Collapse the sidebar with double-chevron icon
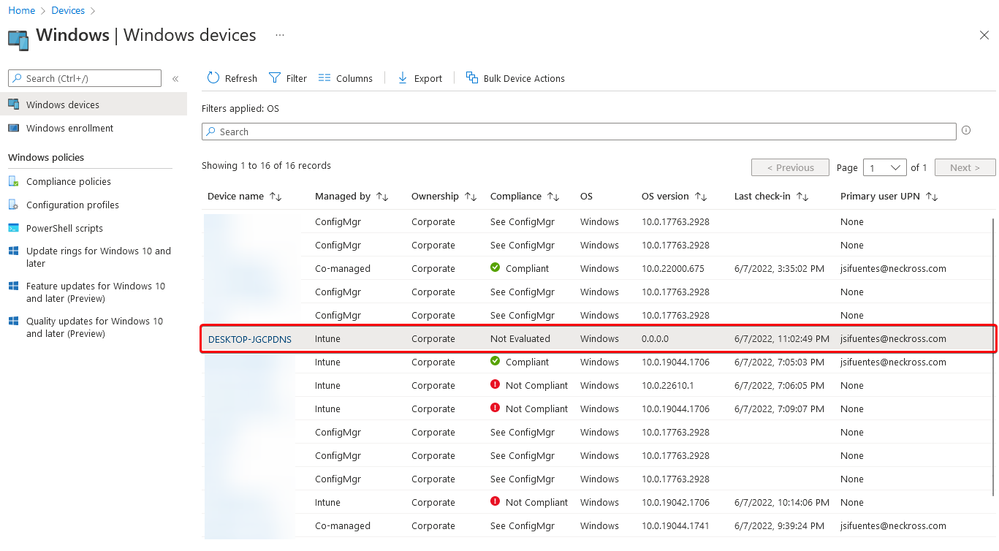This screenshot has height=551, width=999. (175, 78)
